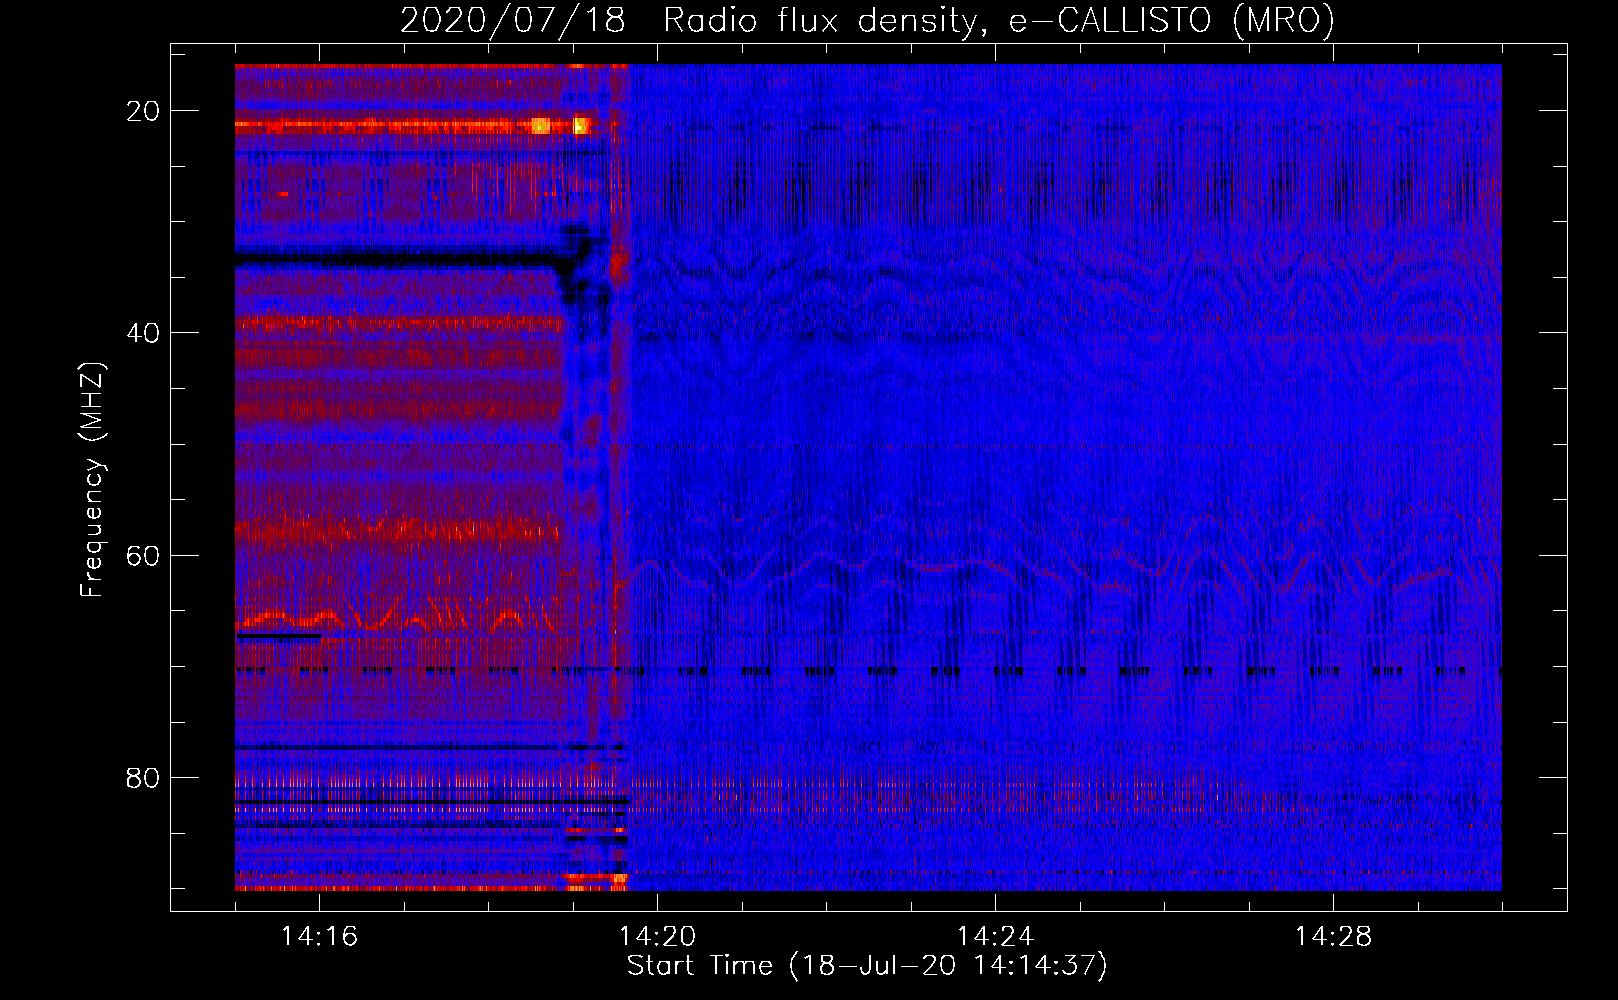The height and width of the screenshot is (1000, 1618).
Task: Click the 'Start Time (18-Jul-20 14:14:37)' label
Action: 867,966
